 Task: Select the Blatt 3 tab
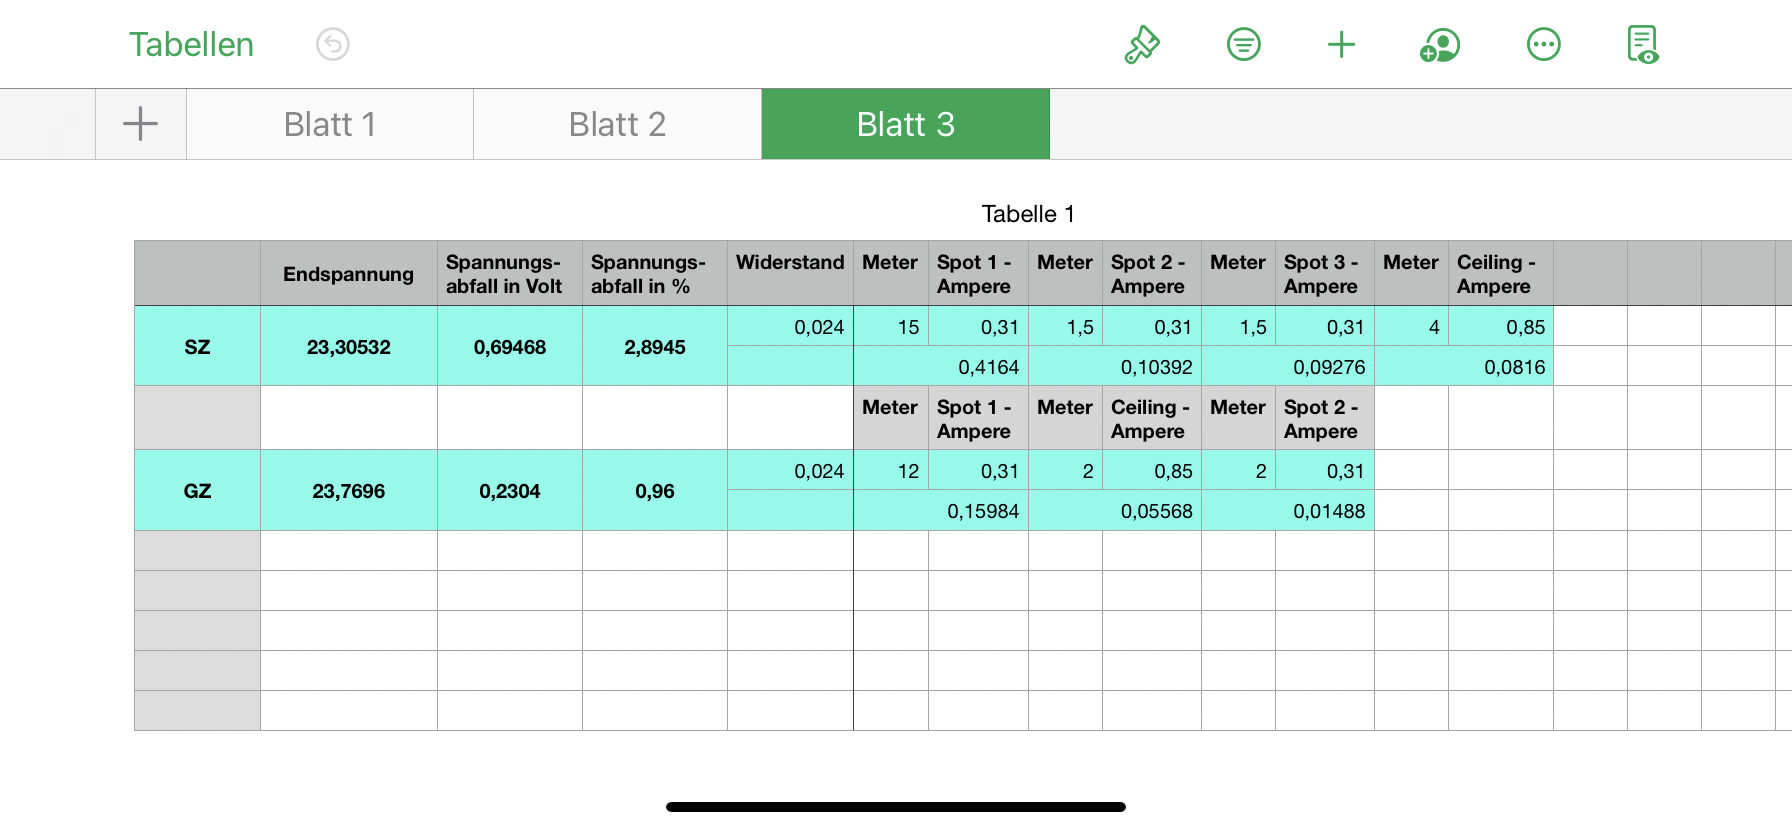pyautogui.click(x=905, y=124)
